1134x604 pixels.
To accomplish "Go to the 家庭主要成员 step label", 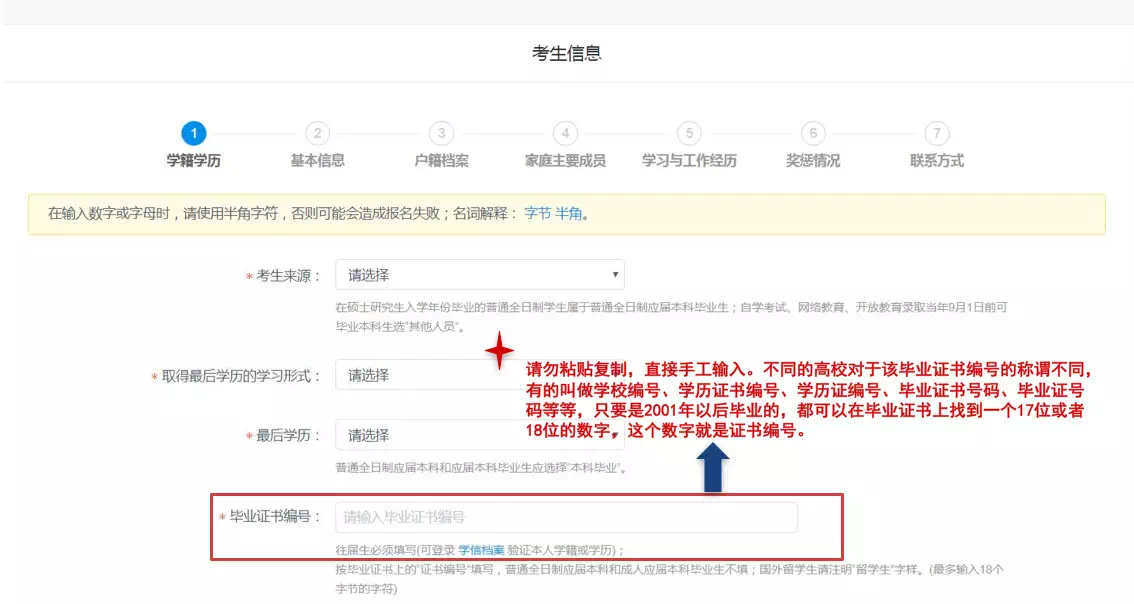I will [565, 161].
